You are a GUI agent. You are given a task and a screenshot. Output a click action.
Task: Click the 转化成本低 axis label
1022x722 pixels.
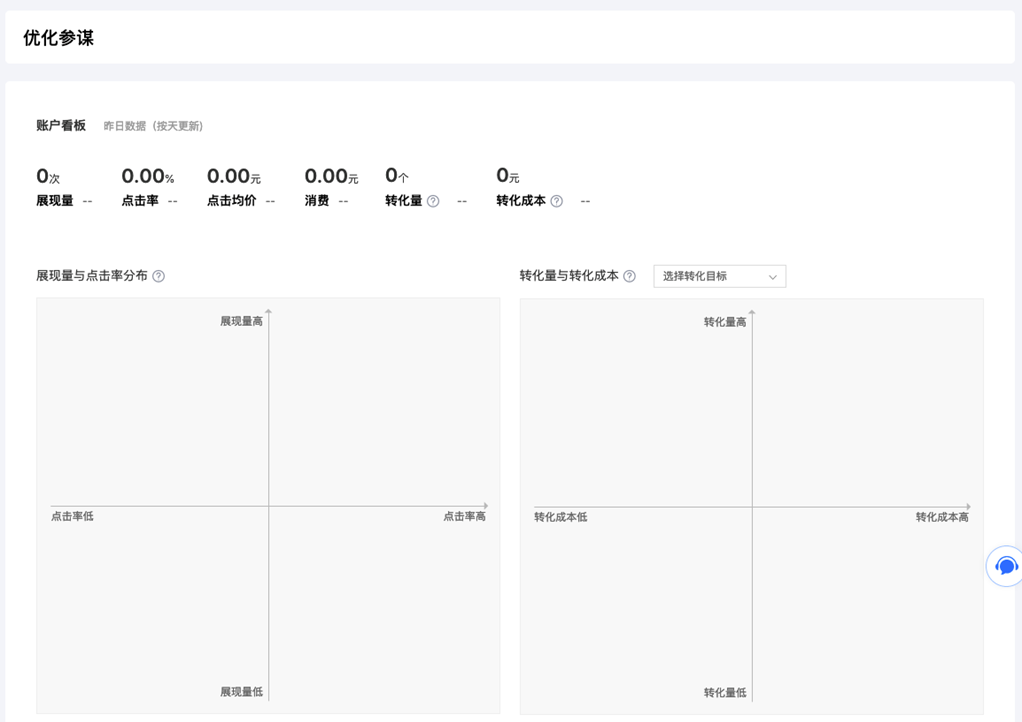pyautogui.click(x=560, y=517)
